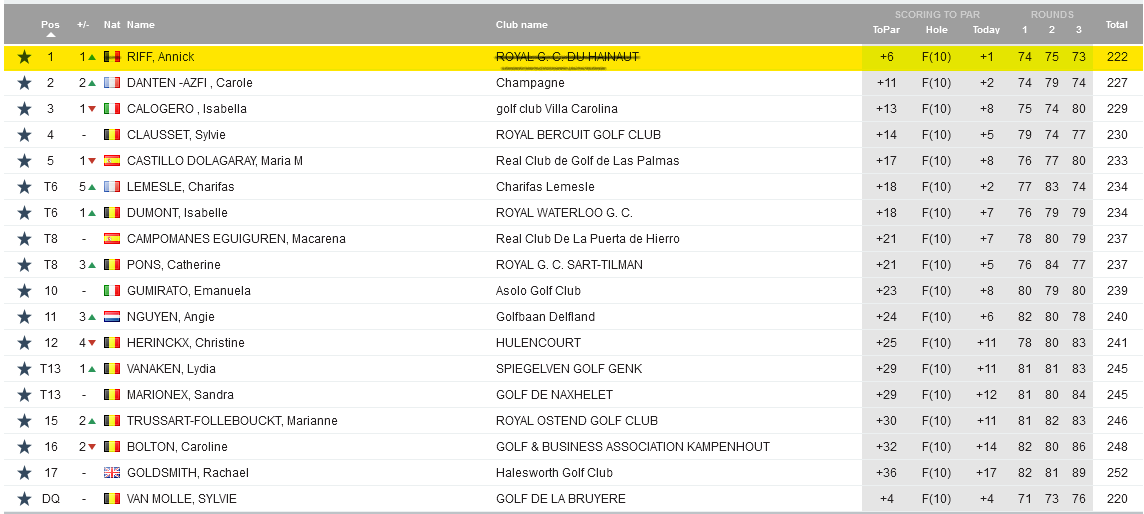Viewport: 1144px width, 514px height.
Task: Sort by the Nat column header
Action: pyautogui.click(x=112, y=25)
